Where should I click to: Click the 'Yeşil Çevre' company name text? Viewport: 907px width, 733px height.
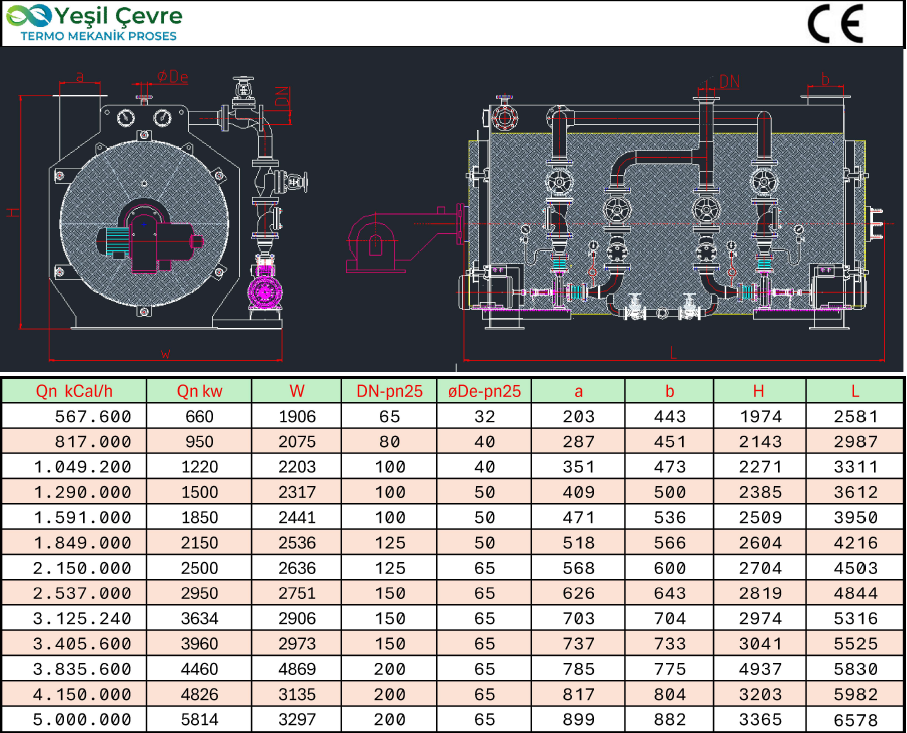click(119, 16)
